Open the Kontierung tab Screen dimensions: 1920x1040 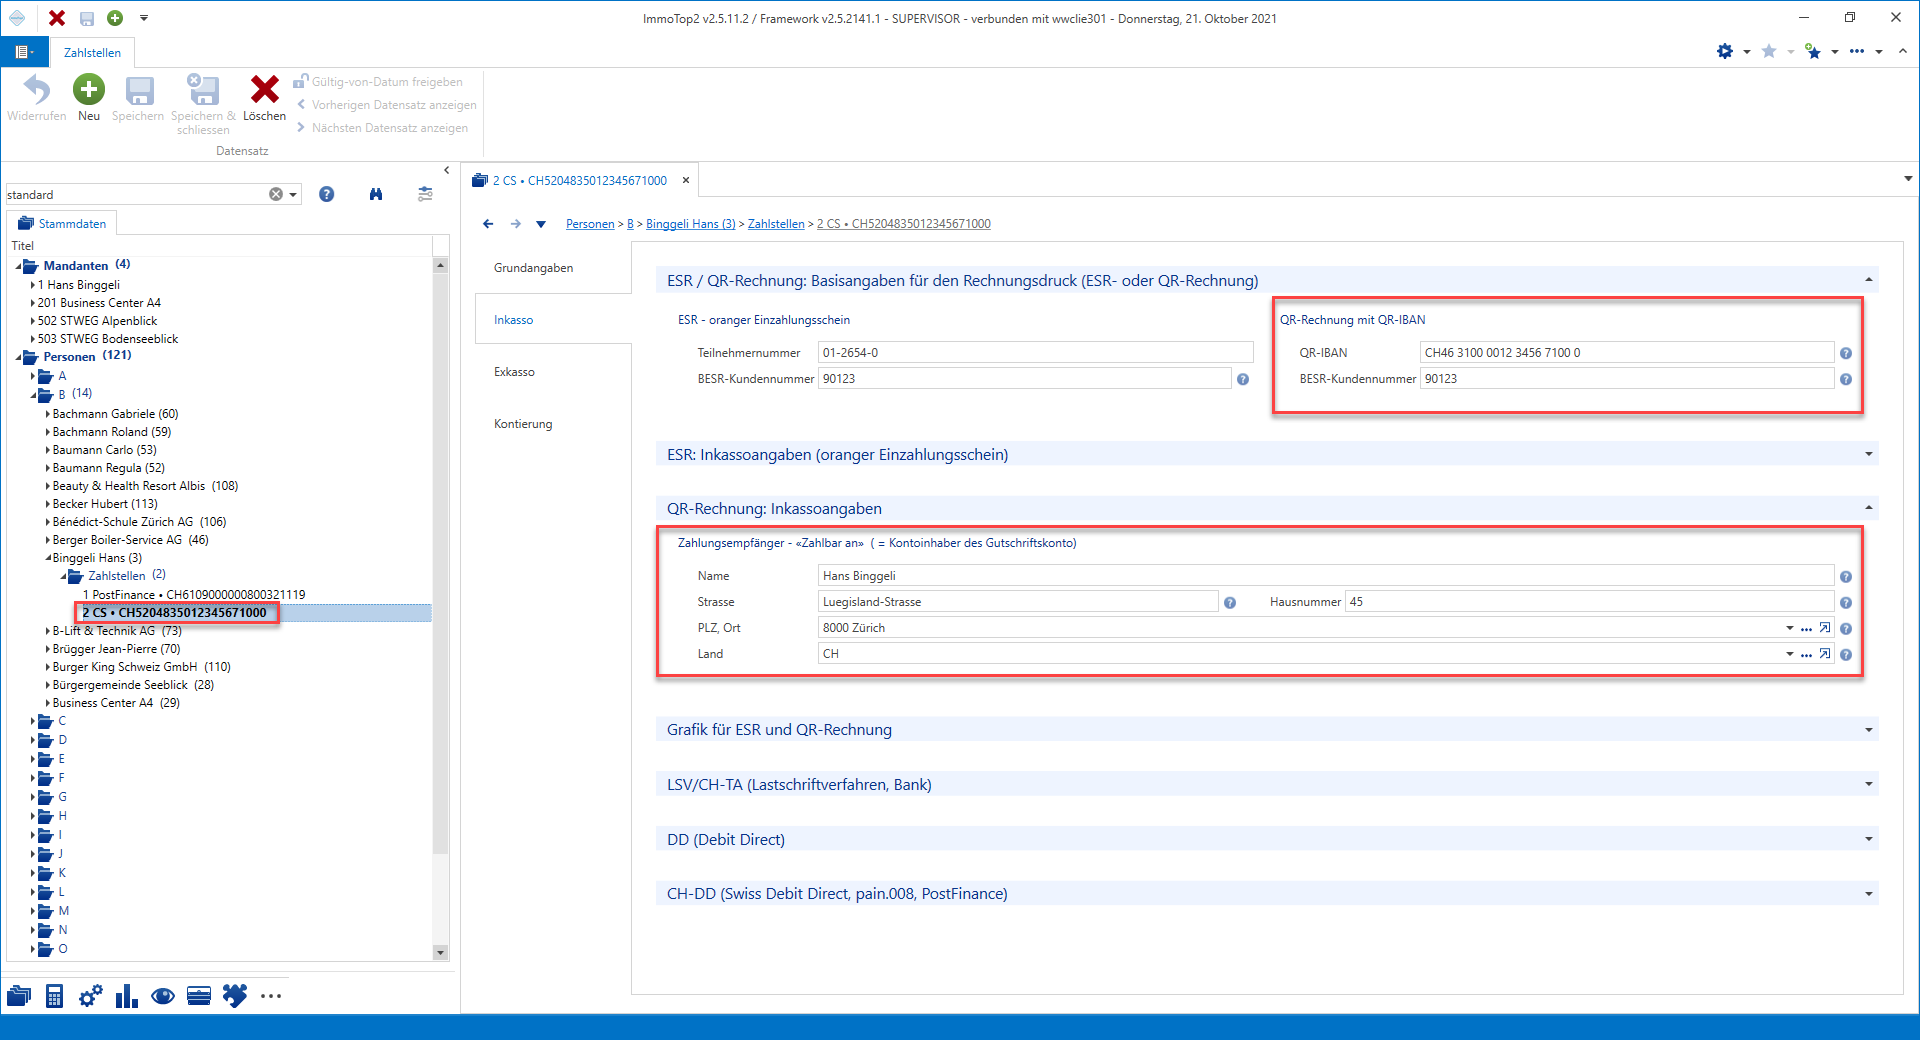[x=523, y=424]
